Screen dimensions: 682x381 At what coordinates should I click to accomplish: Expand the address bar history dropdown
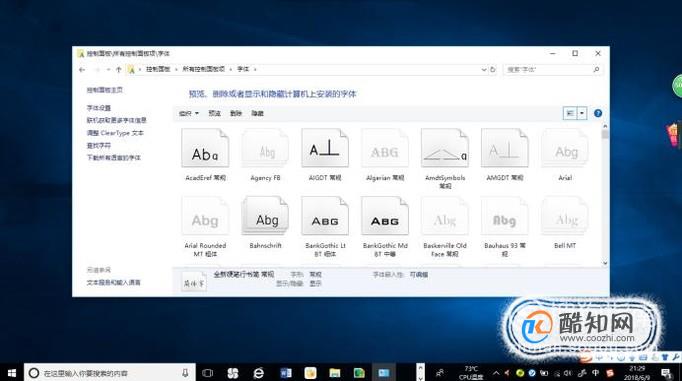484,70
